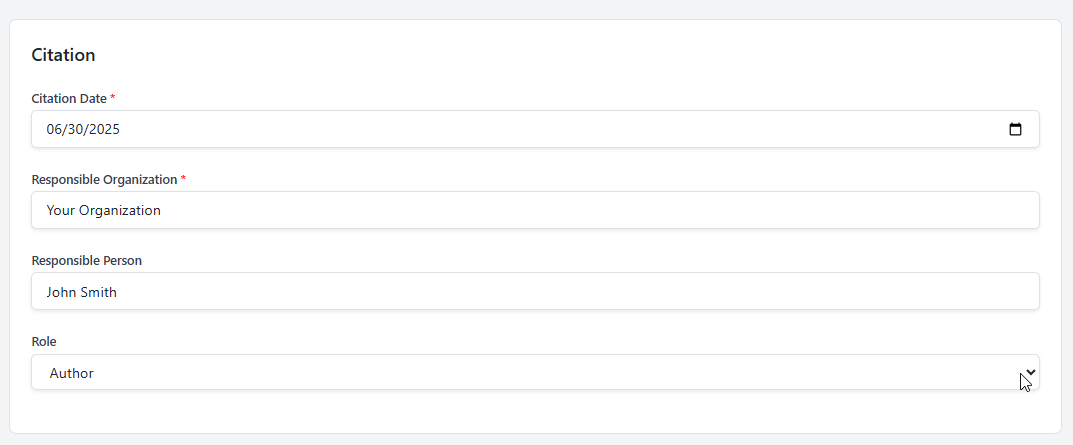Click the red asterisk beside Responsible Organization
The image size is (1073, 445).
point(183,178)
